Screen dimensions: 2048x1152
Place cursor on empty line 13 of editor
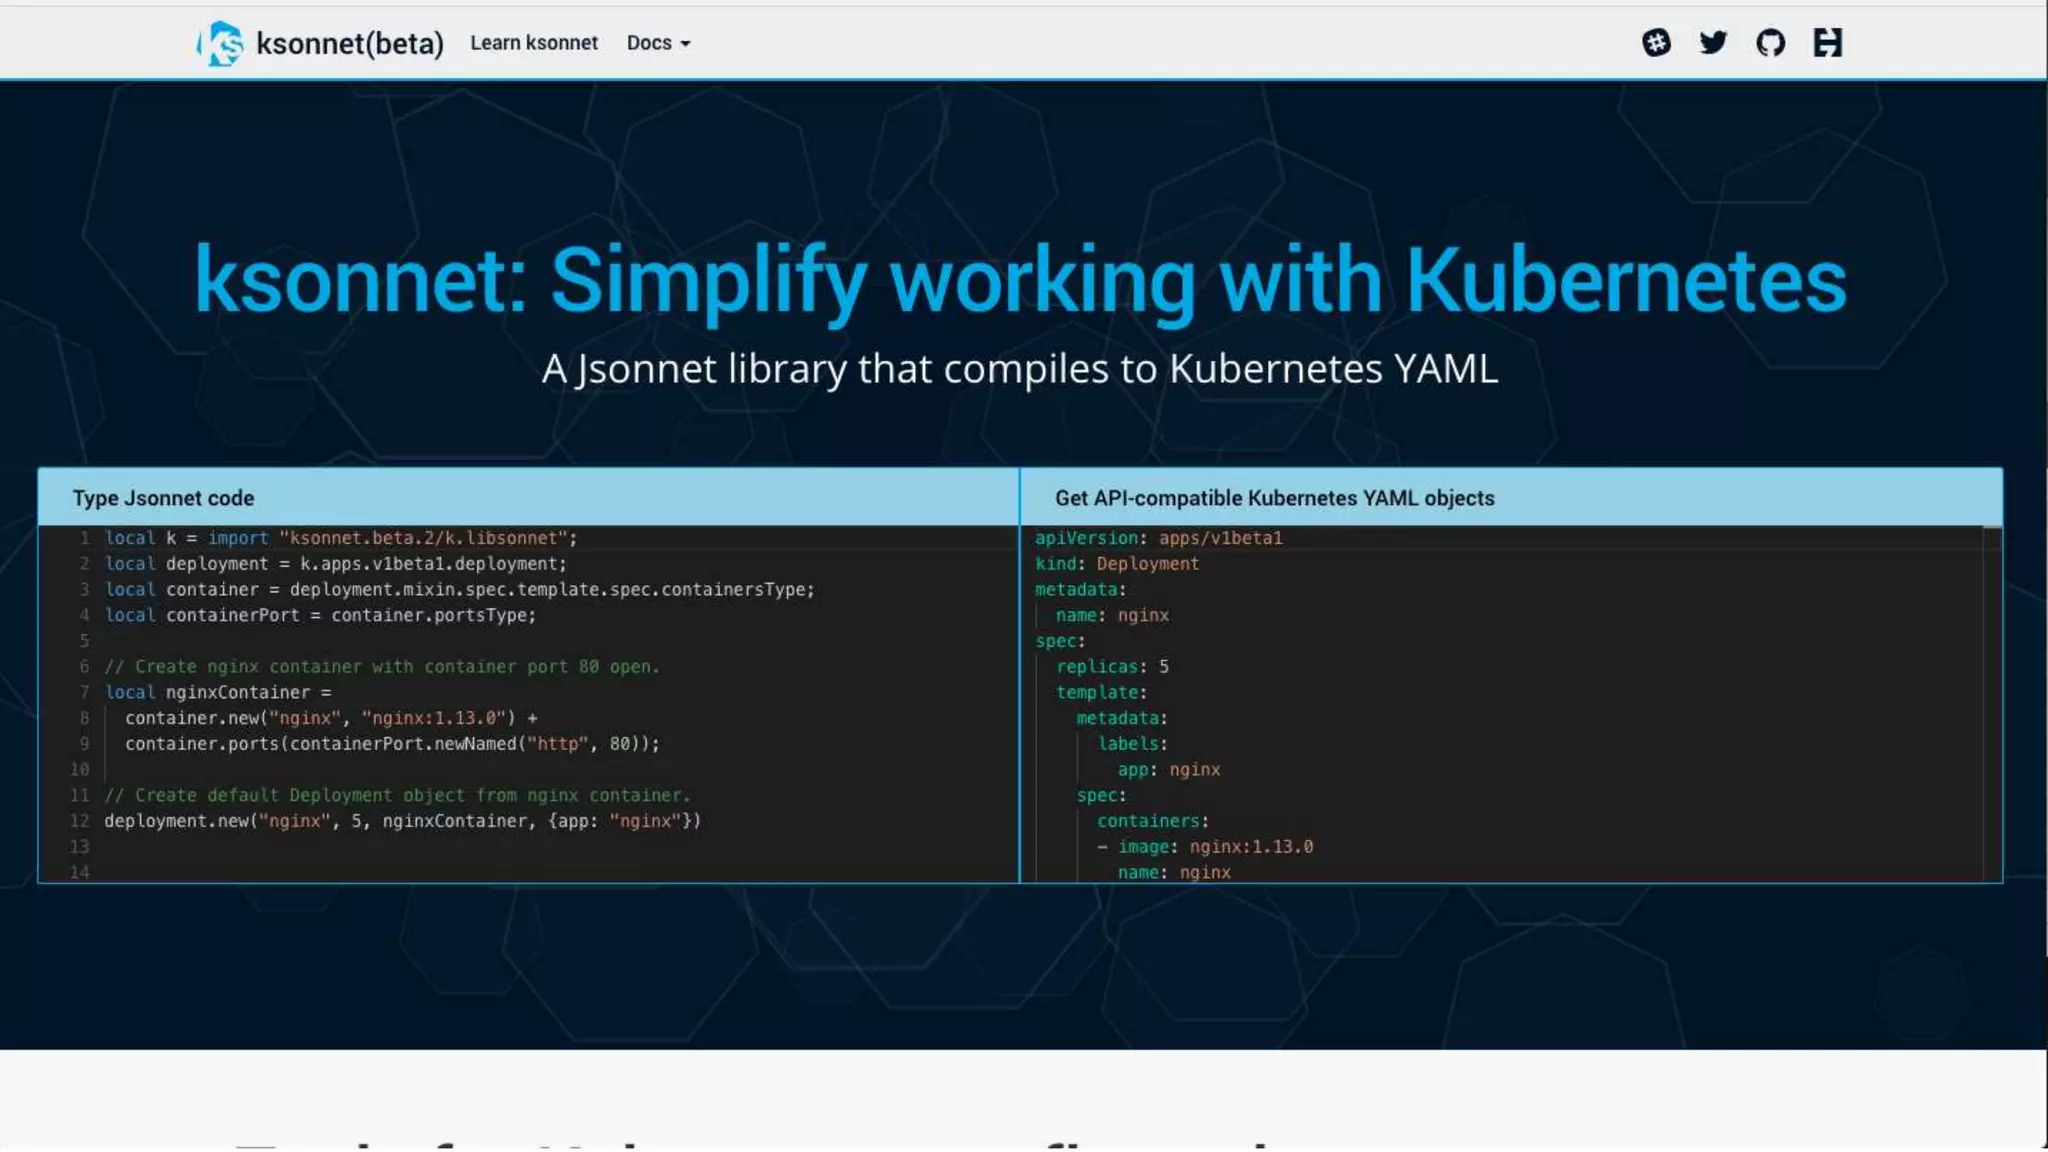point(400,847)
